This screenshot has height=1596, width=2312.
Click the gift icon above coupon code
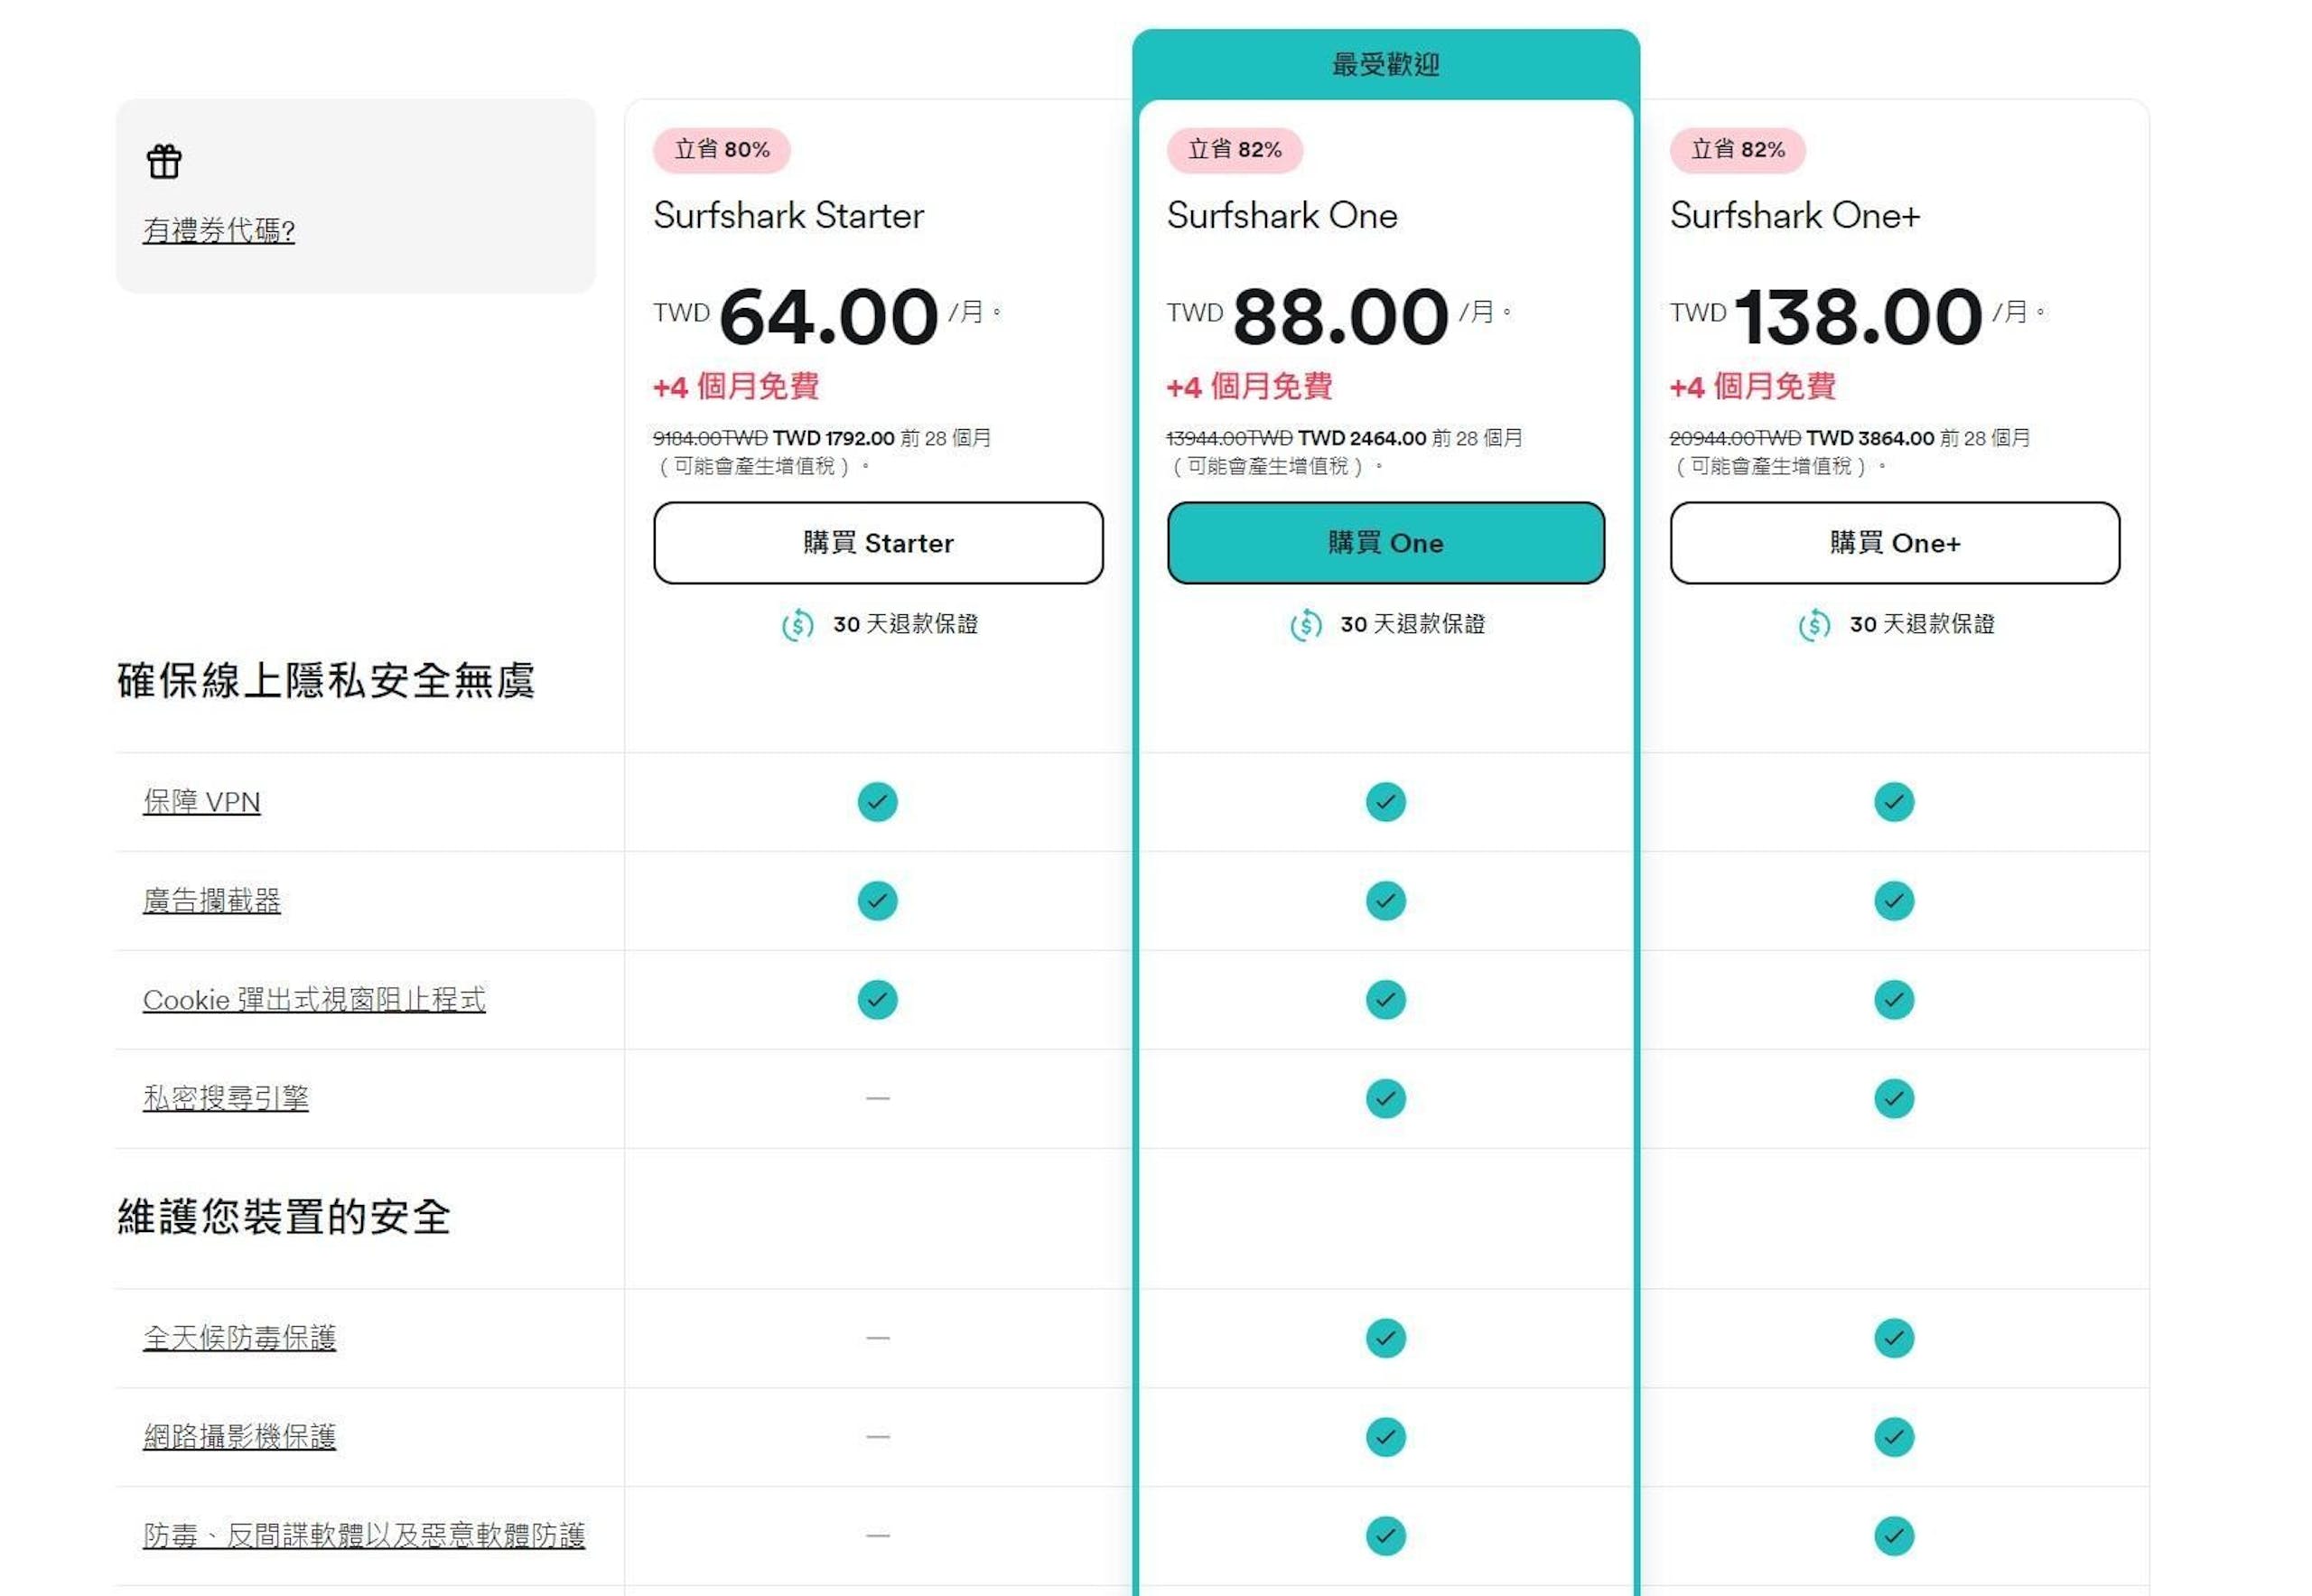[165, 161]
